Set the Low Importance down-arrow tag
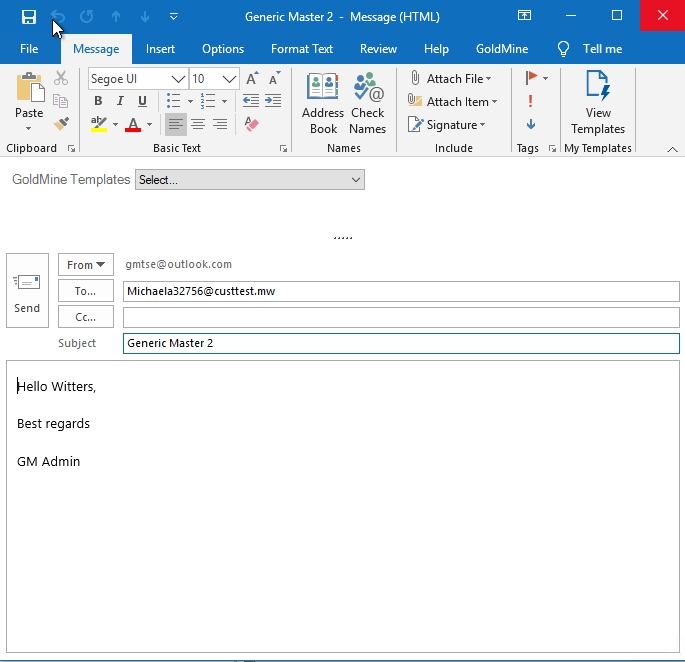The width and height of the screenshot is (685, 662). [x=530, y=124]
